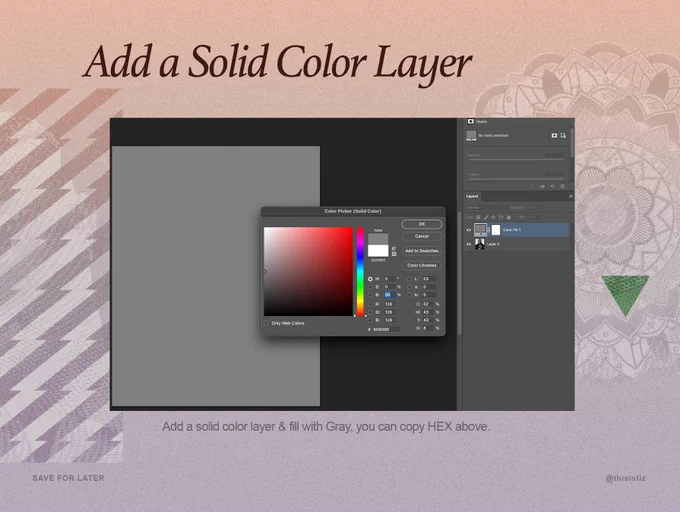Select the RGB blue B radio button
Screen dimensions: 680x512
[370, 320]
